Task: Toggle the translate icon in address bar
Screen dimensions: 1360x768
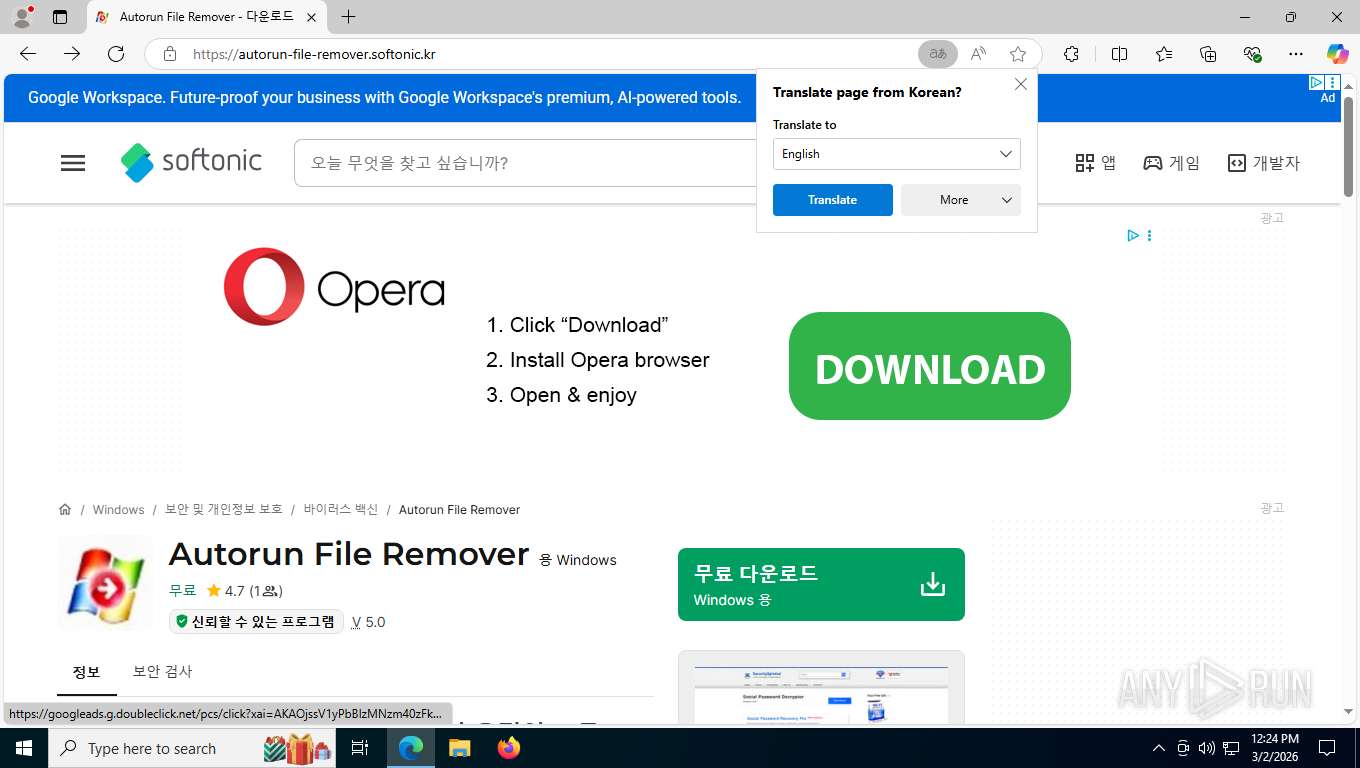Action: 938,54
